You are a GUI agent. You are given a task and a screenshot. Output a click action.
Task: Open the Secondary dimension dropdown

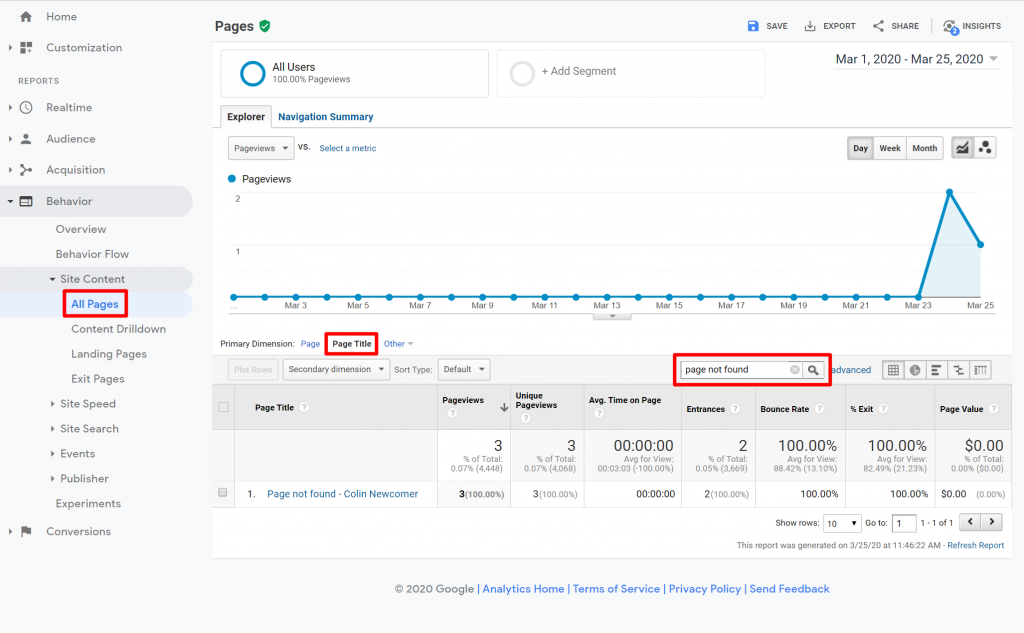(x=337, y=369)
